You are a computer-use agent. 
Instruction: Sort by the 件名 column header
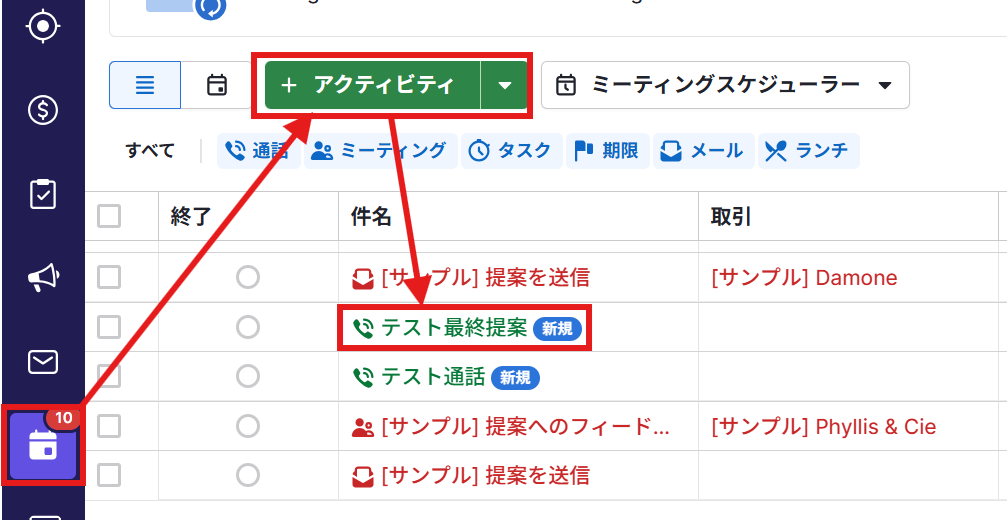(x=371, y=217)
